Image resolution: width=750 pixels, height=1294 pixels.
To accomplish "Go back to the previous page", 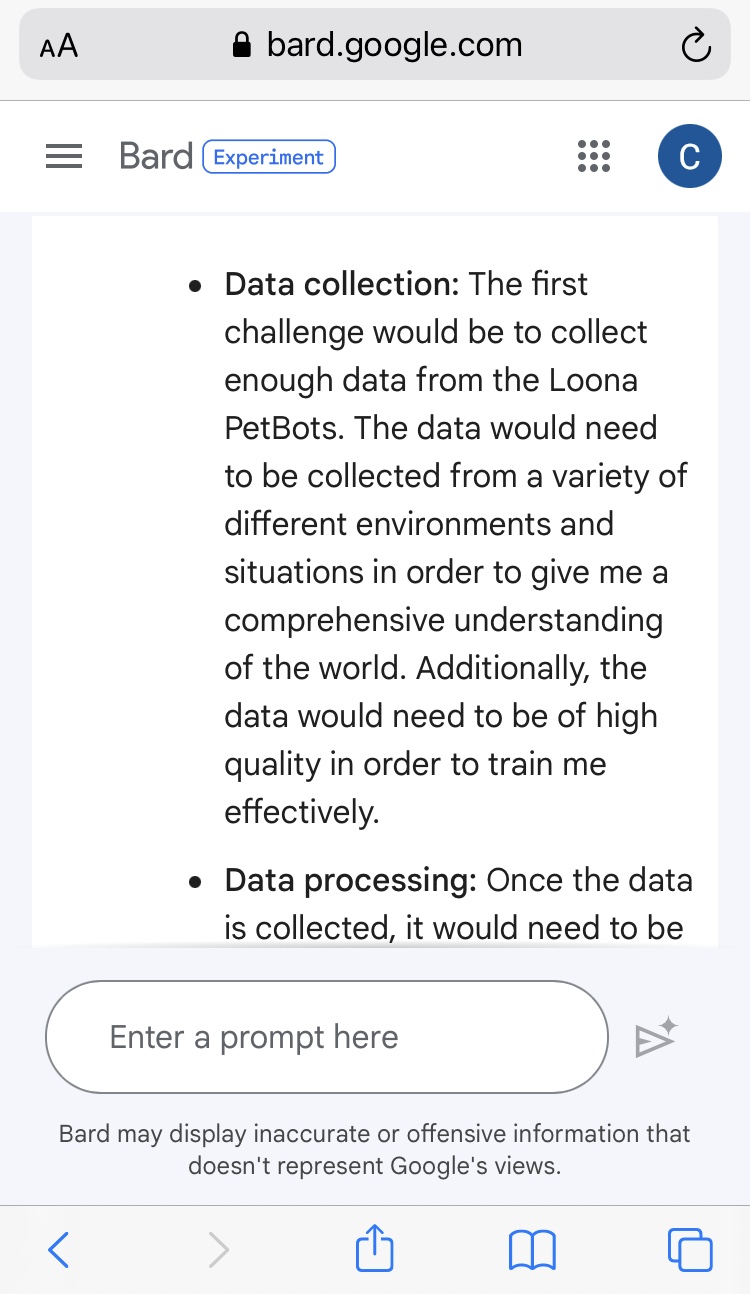I will 59,1250.
